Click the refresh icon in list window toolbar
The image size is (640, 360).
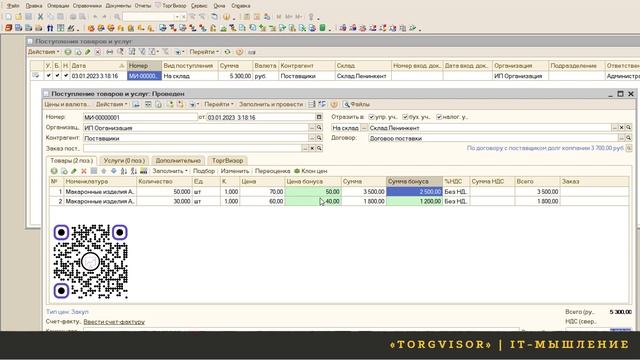coord(227,52)
